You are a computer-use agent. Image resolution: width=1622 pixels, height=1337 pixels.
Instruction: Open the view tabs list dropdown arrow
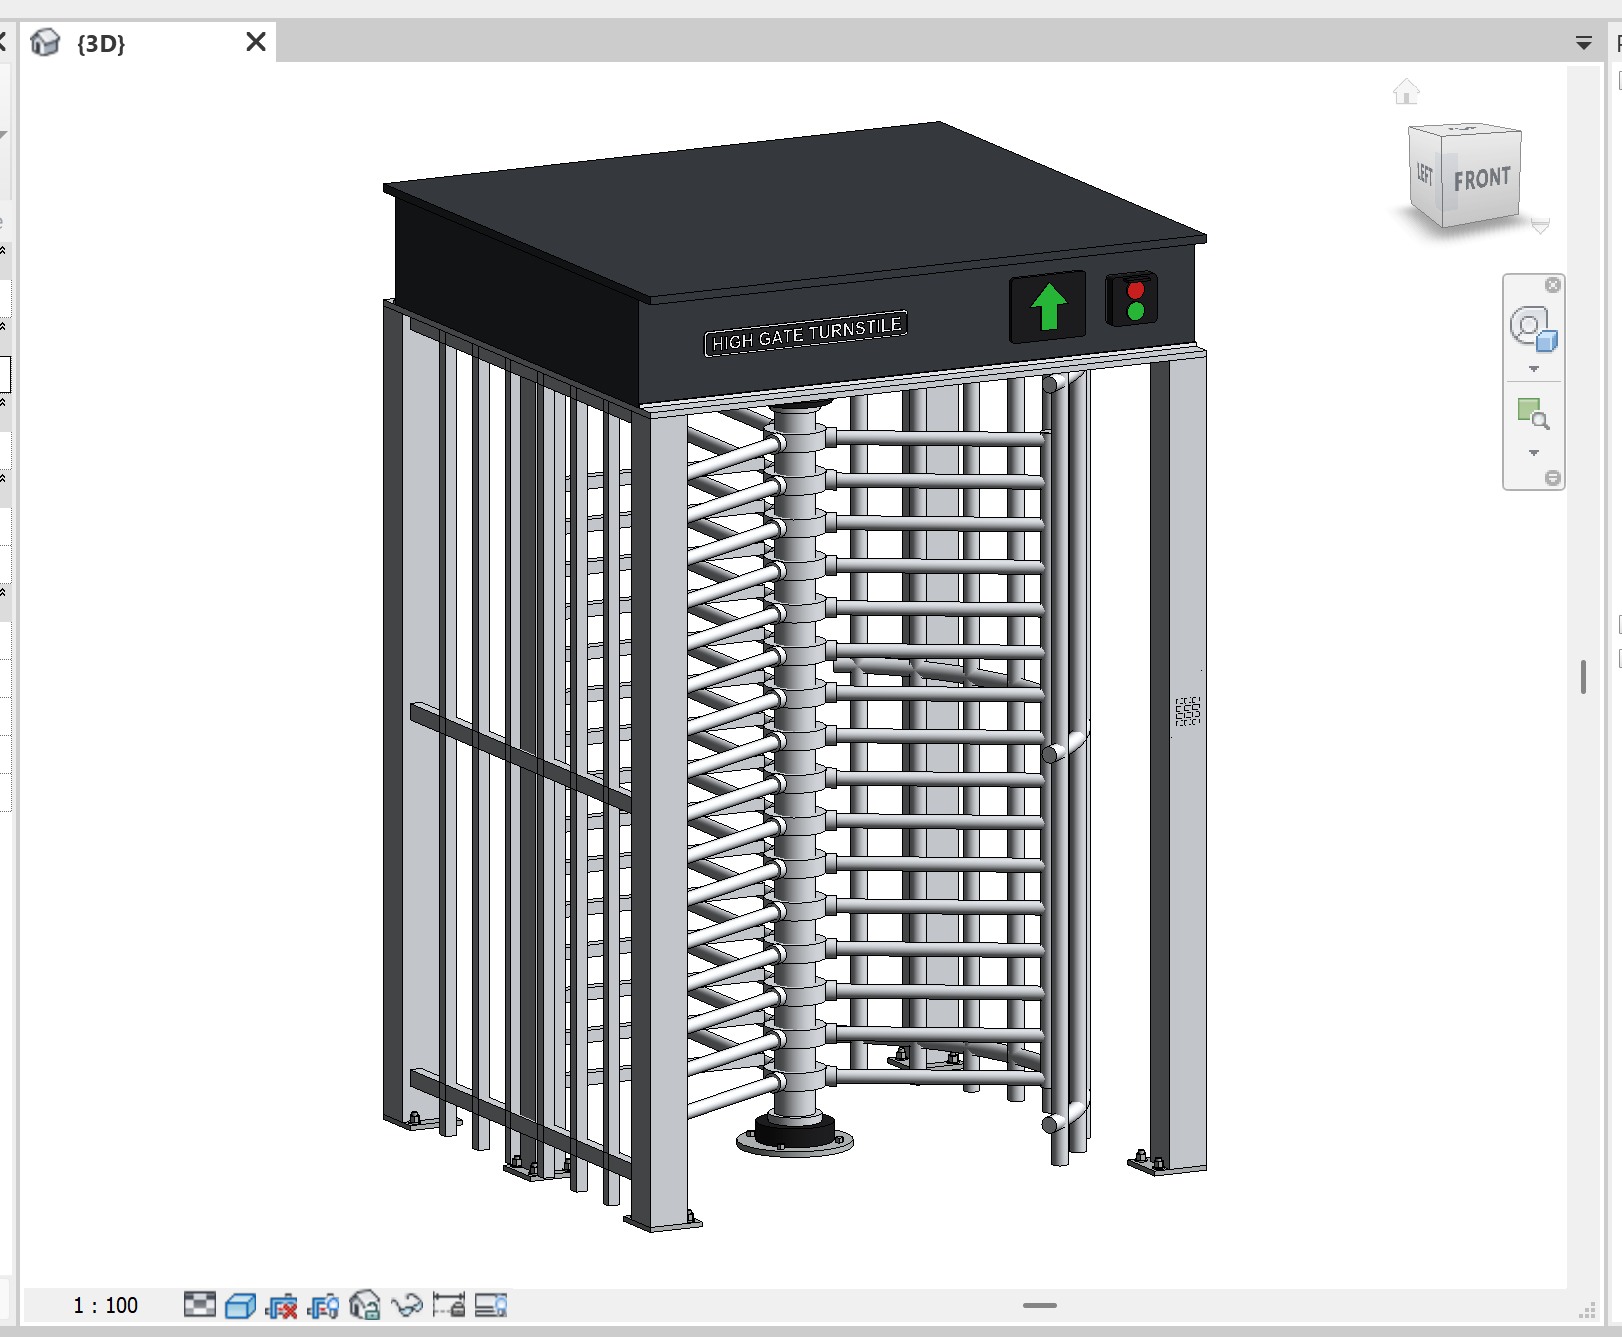(1584, 43)
